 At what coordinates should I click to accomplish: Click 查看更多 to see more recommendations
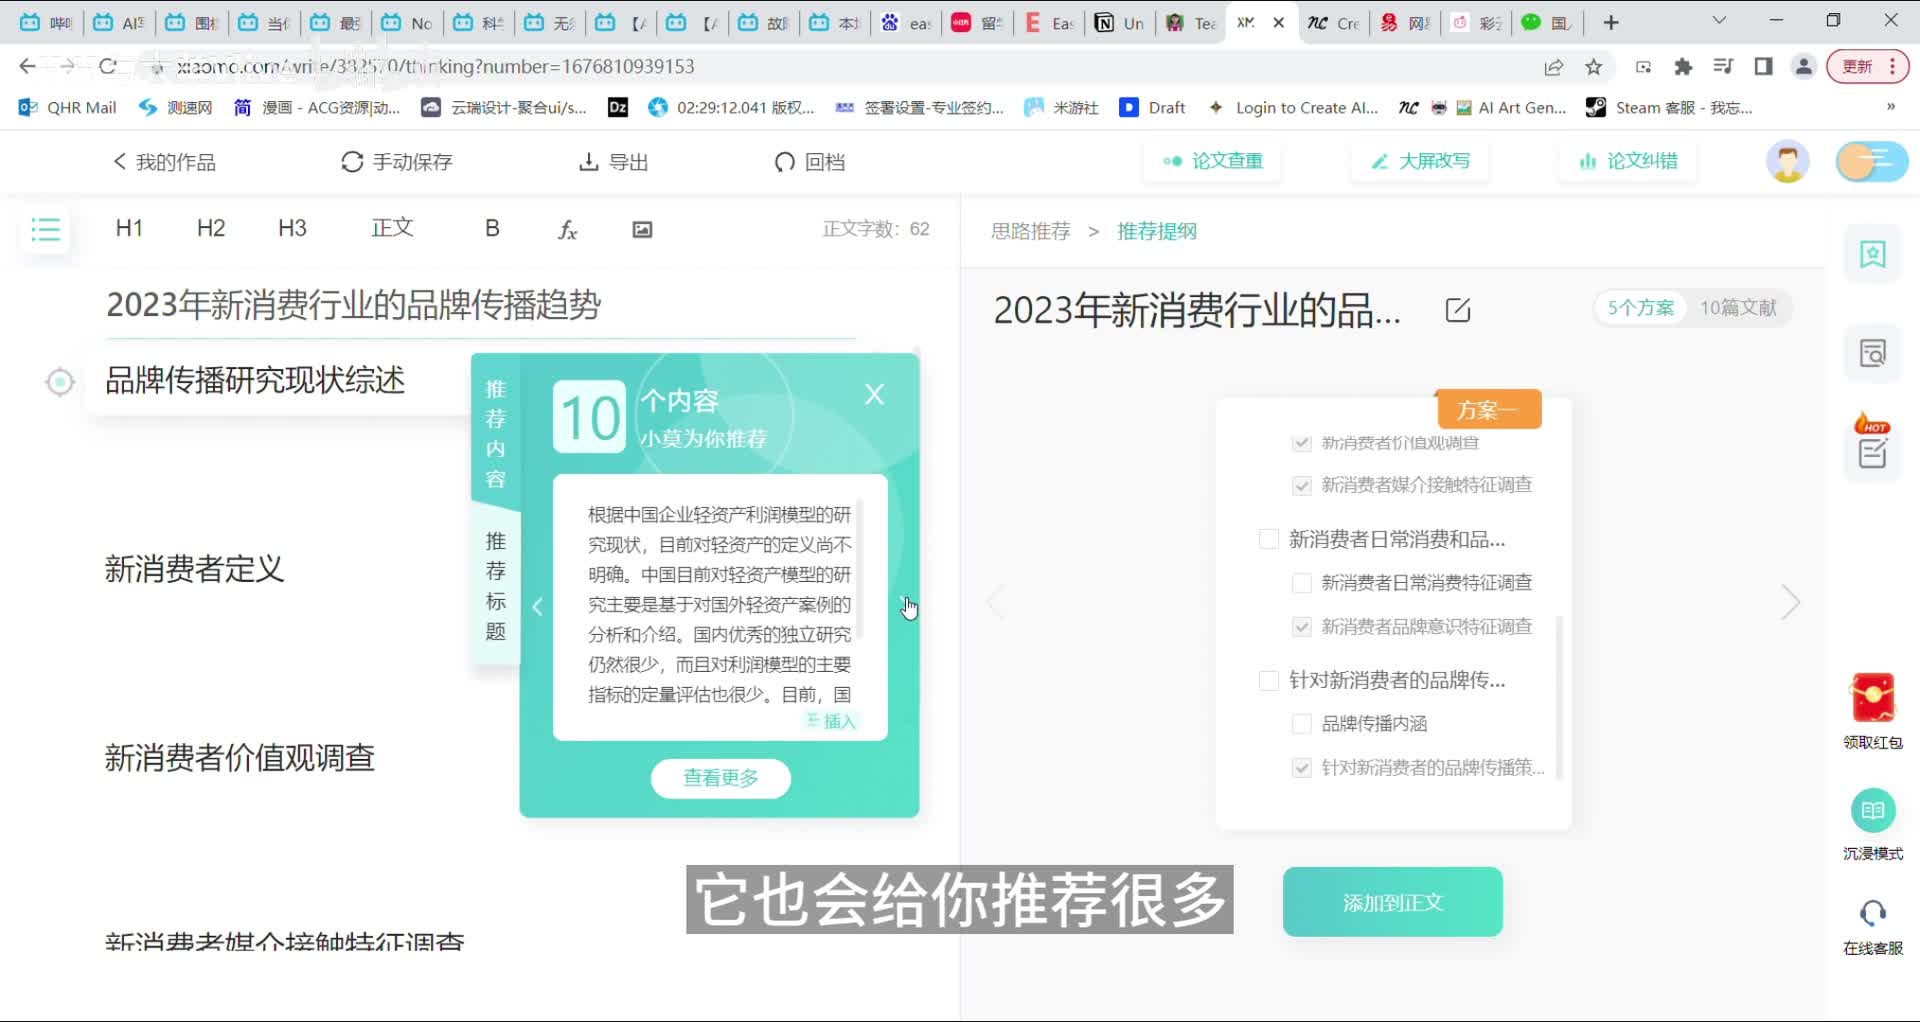click(720, 778)
